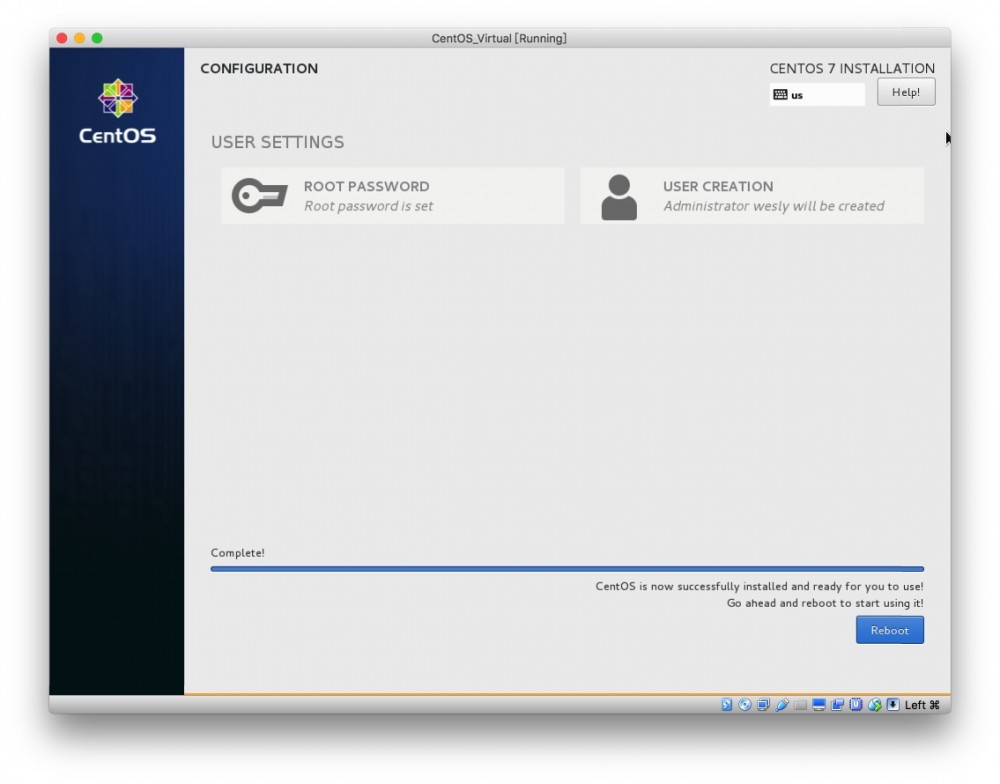Click 'CentOS is now successfully installed' message
Viewport: 1000px width, 784px height.
[759, 586]
